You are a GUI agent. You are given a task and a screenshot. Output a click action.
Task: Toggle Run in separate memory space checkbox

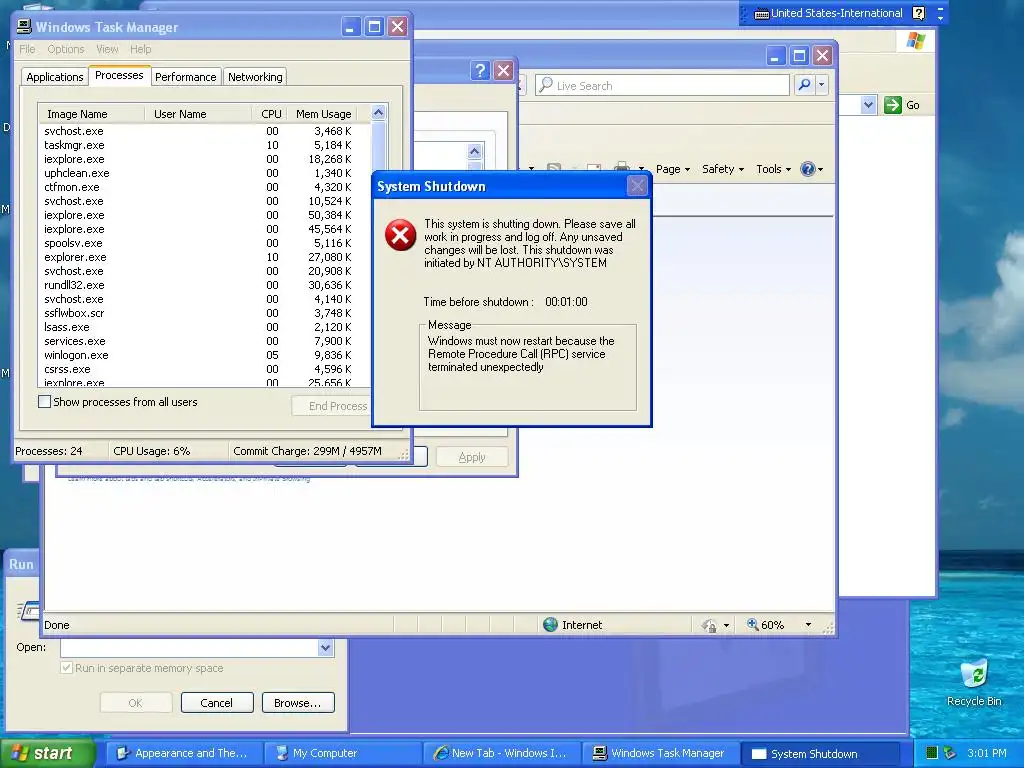(66, 667)
